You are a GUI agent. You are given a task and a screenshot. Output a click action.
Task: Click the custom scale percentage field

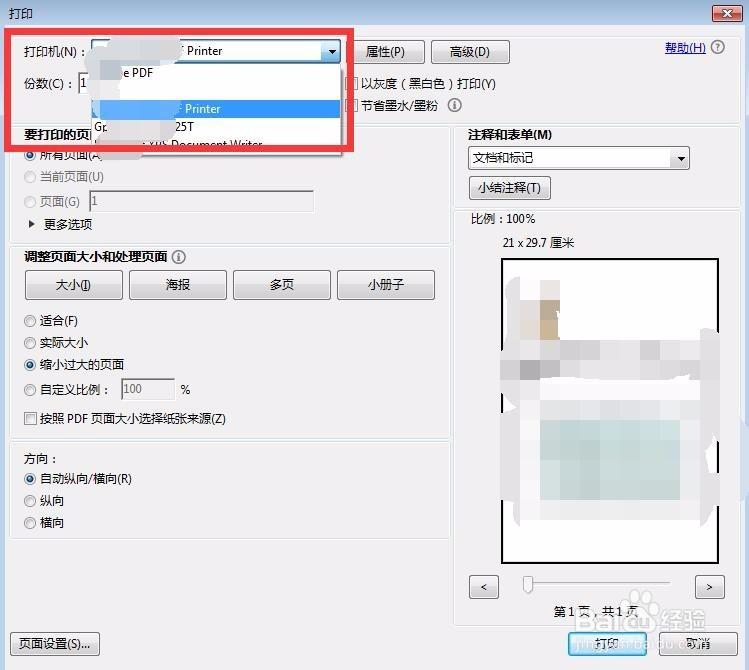[148, 389]
